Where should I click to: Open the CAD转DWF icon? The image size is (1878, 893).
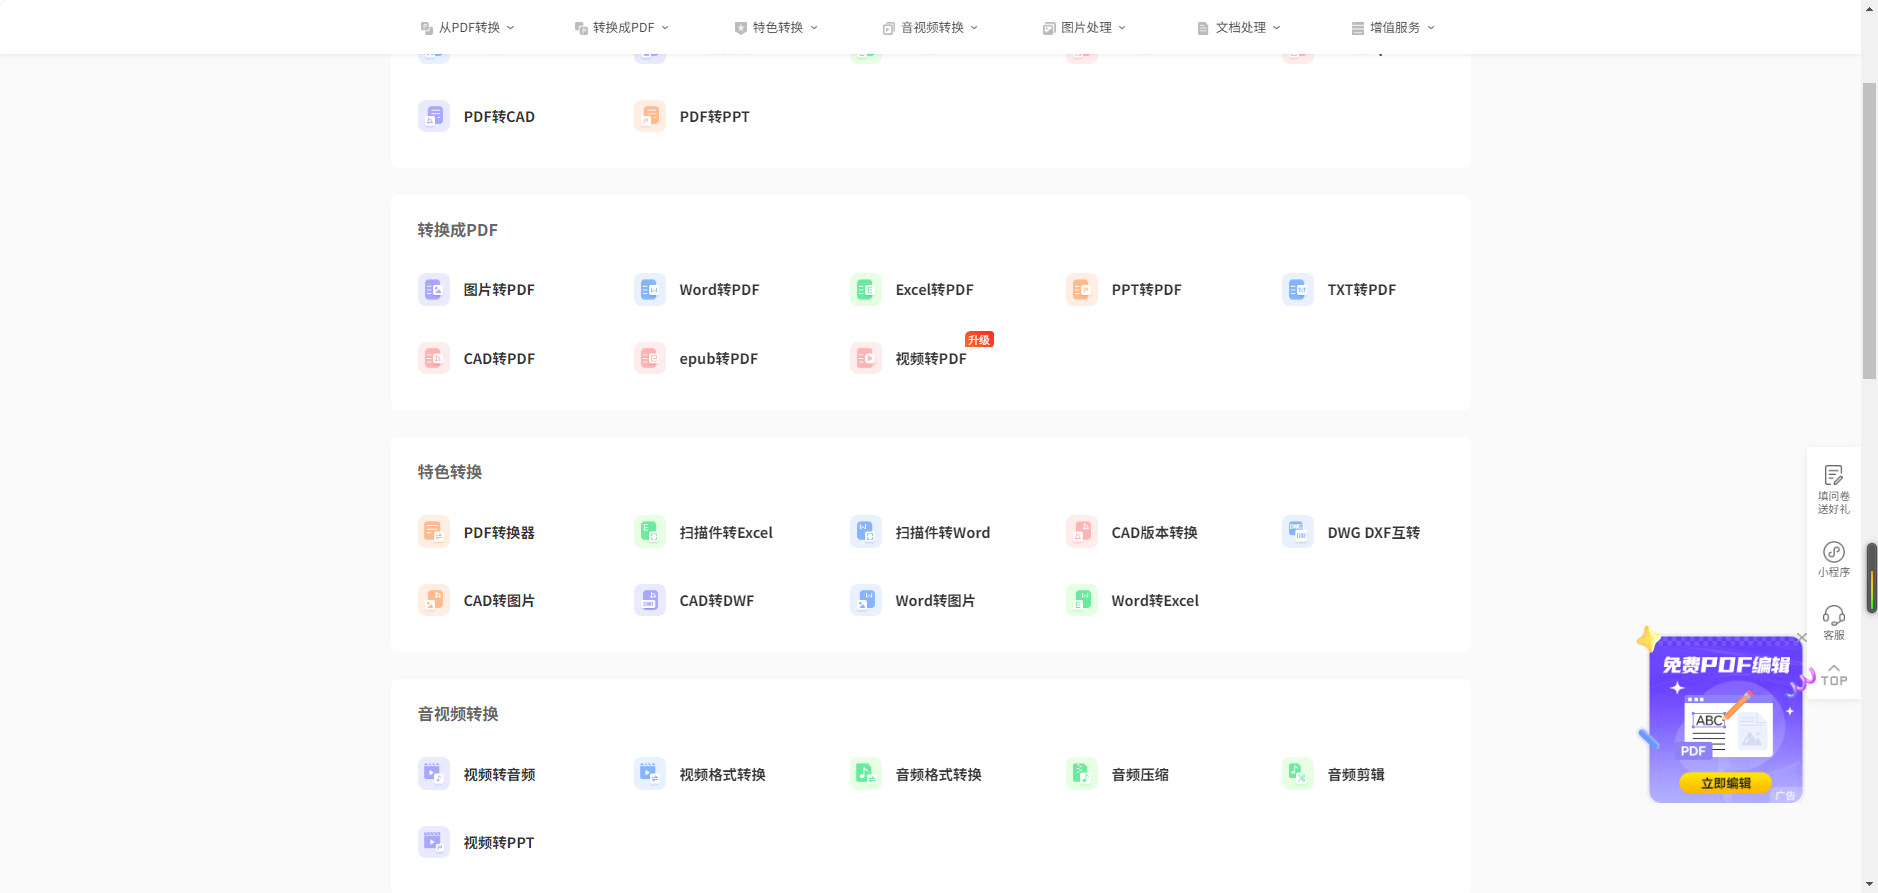[649, 600]
